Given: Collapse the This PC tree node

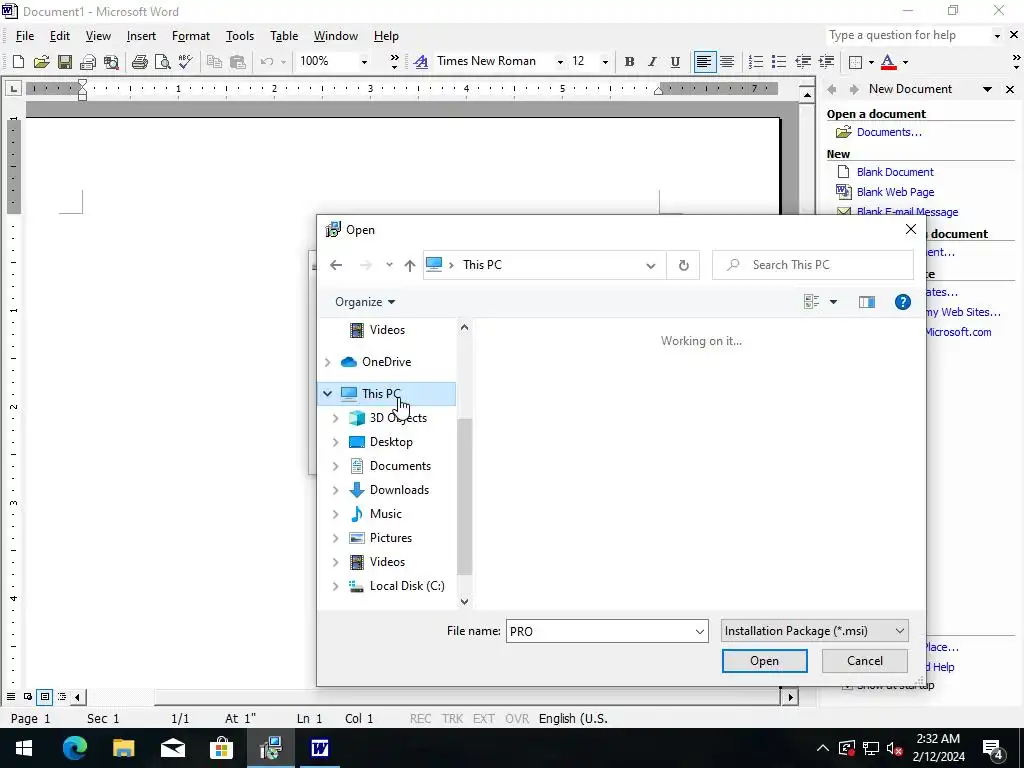Looking at the screenshot, I should (328, 394).
